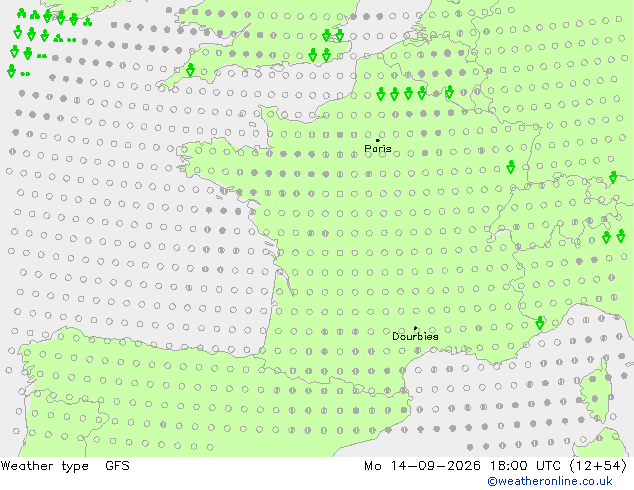This screenshot has width=634, height=490.
Task: Click the Weather type caption text
Action: (44, 466)
